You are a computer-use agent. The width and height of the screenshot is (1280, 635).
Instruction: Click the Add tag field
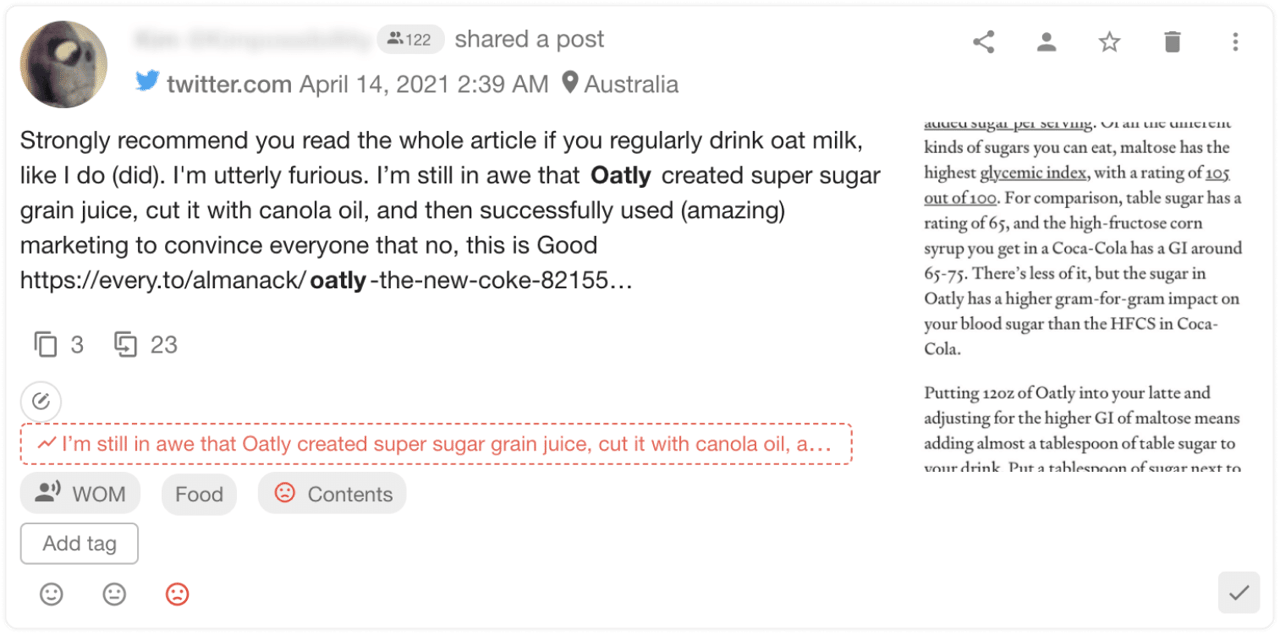tap(80, 544)
